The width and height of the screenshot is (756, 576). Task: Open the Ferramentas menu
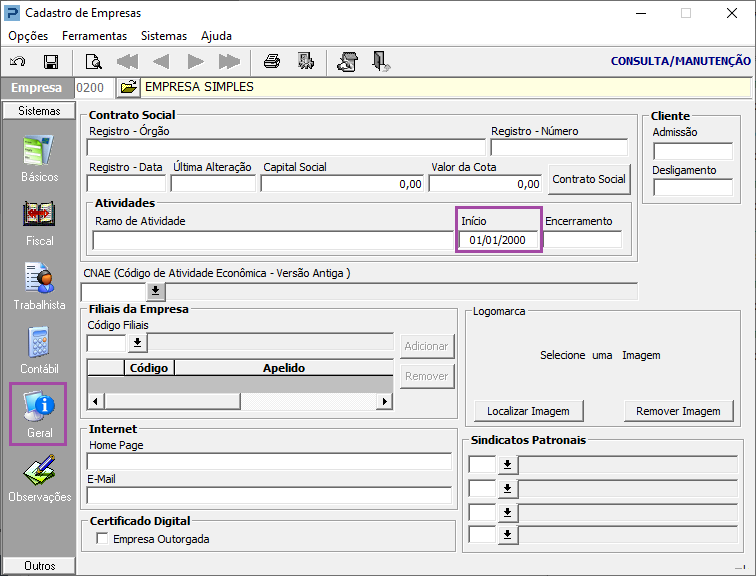click(94, 36)
